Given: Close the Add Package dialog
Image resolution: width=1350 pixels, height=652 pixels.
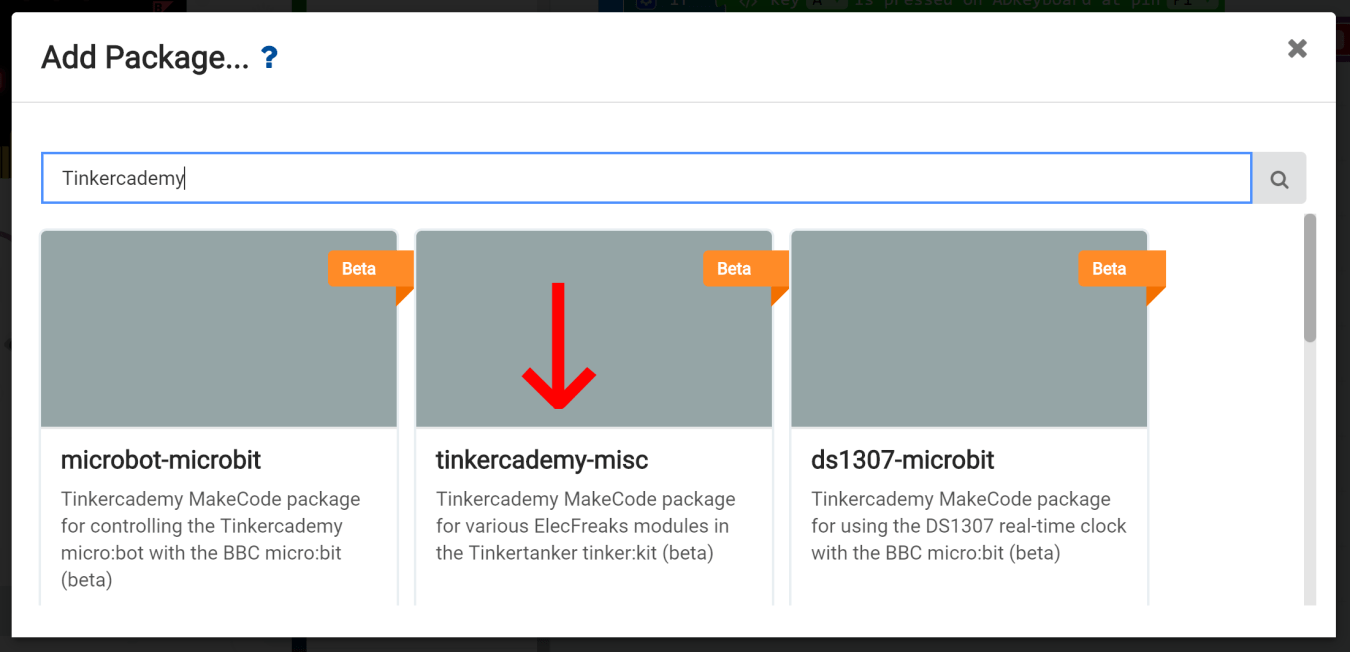Looking at the screenshot, I should [1297, 48].
